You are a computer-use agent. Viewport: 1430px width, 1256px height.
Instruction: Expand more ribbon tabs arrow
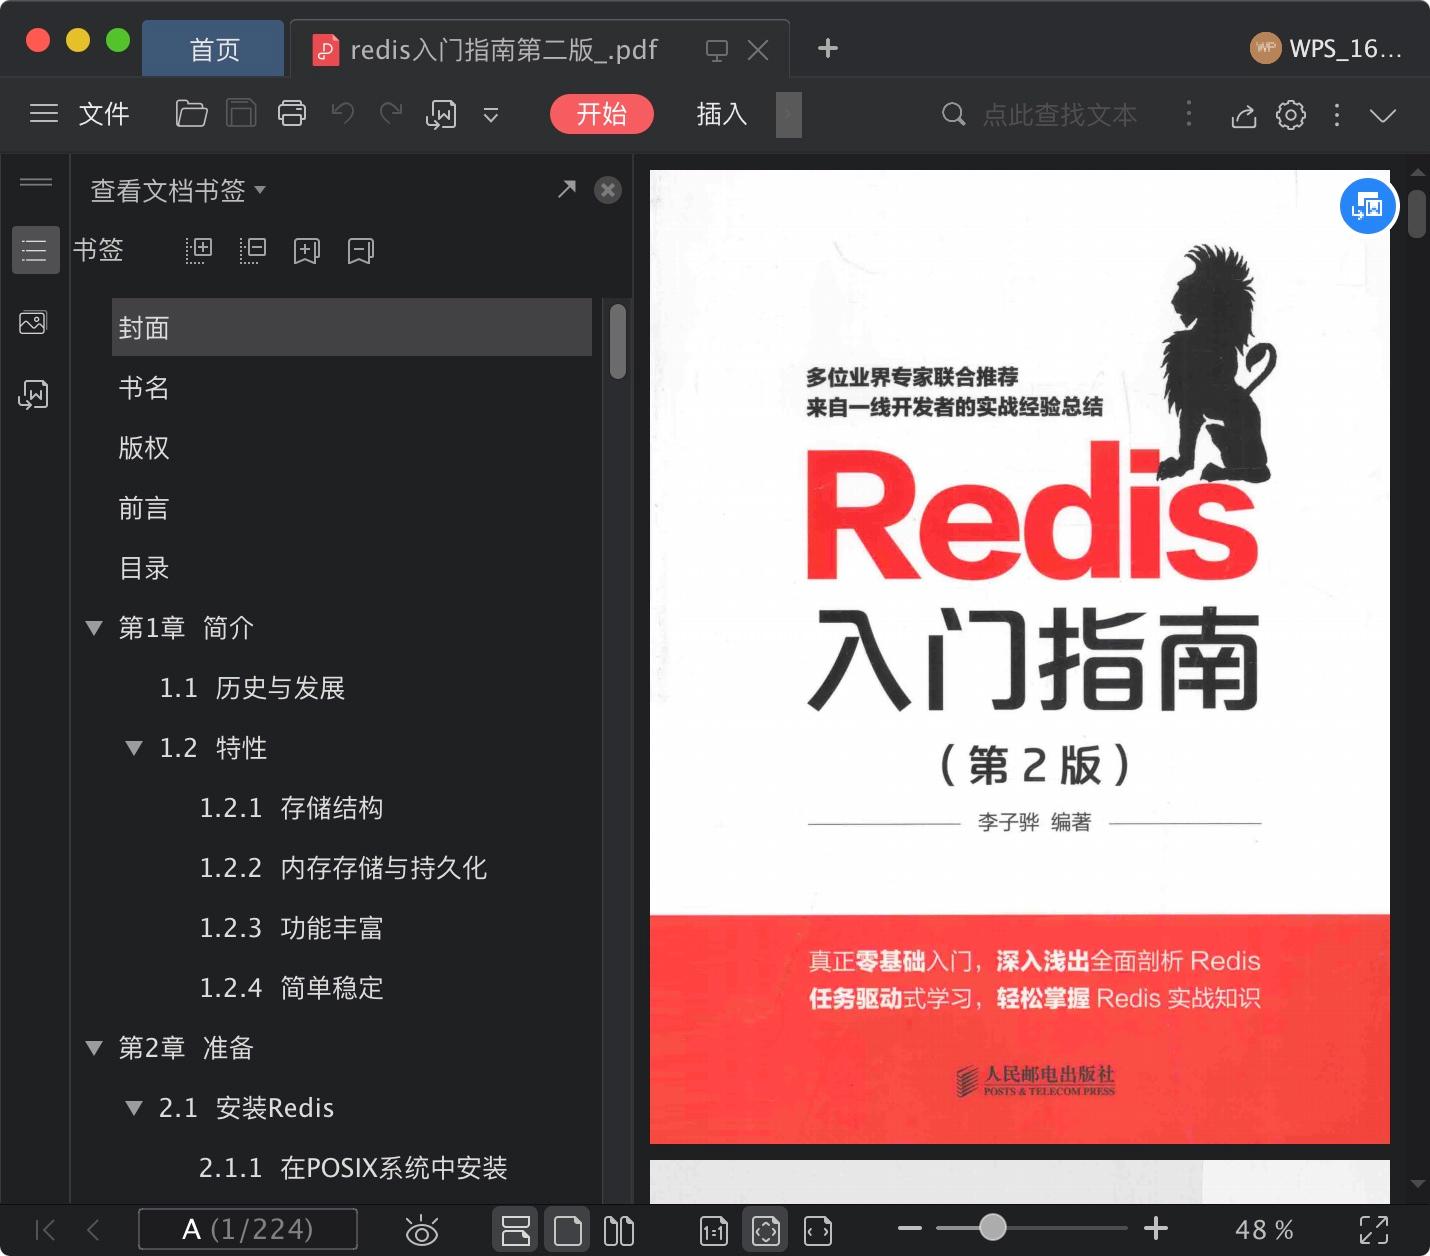pos(788,115)
